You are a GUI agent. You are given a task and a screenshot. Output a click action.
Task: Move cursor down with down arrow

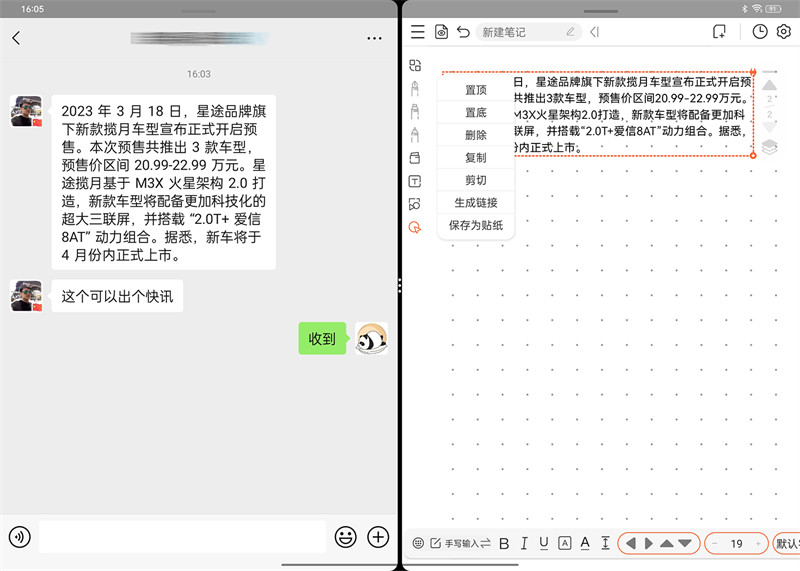point(685,543)
